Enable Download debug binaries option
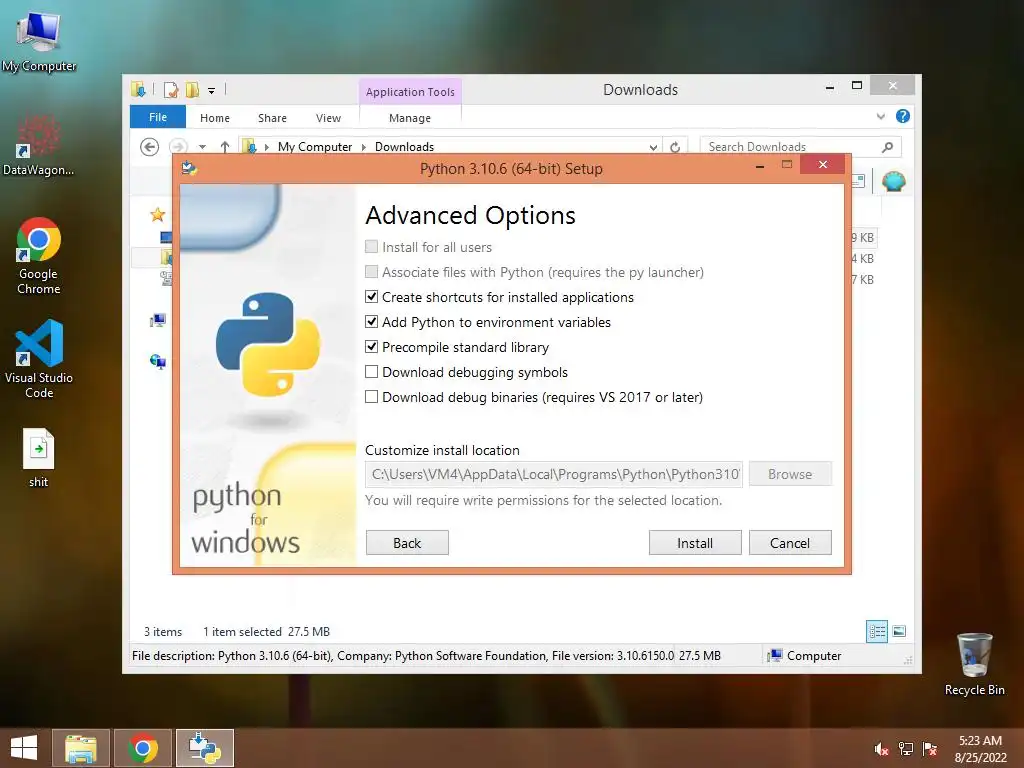This screenshot has width=1024, height=768. click(371, 396)
